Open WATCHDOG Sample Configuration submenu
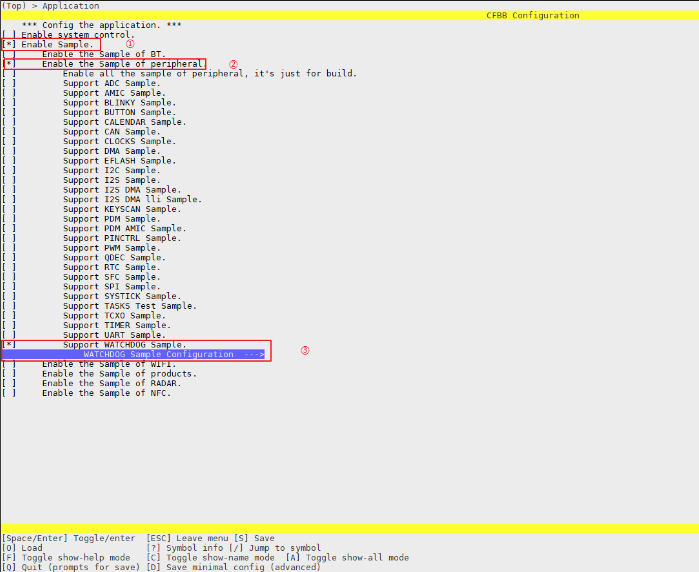This screenshot has width=699, height=572. click(x=160, y=355)
